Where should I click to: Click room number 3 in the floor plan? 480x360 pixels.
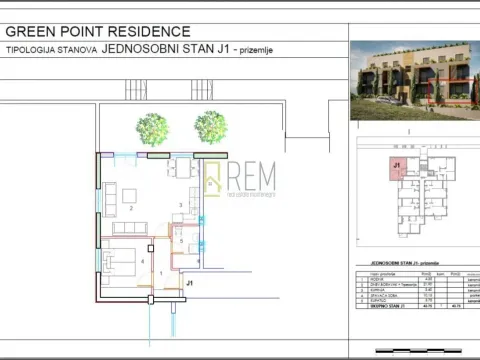click(181, 205)
